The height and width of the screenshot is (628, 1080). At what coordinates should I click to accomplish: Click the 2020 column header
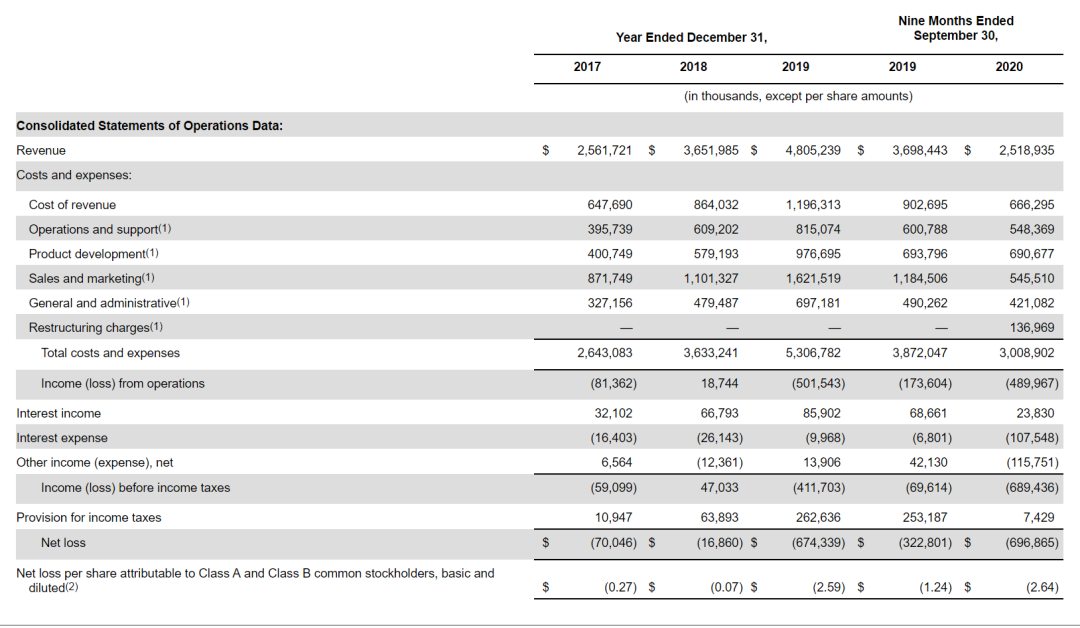(1009, 67)
